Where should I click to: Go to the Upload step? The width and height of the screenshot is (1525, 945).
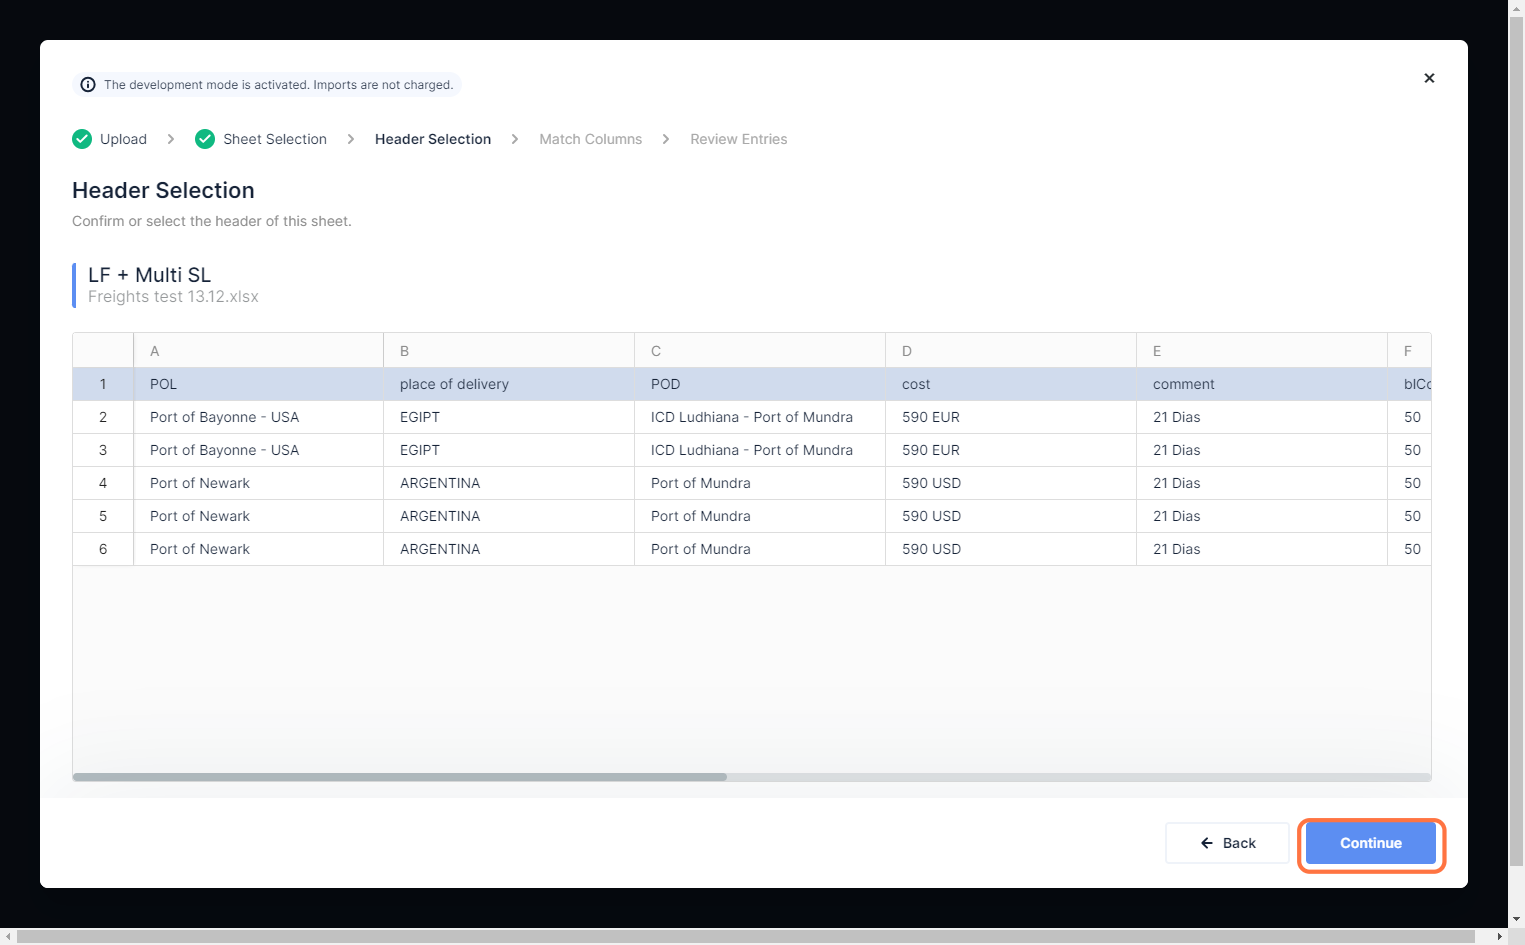123,139
